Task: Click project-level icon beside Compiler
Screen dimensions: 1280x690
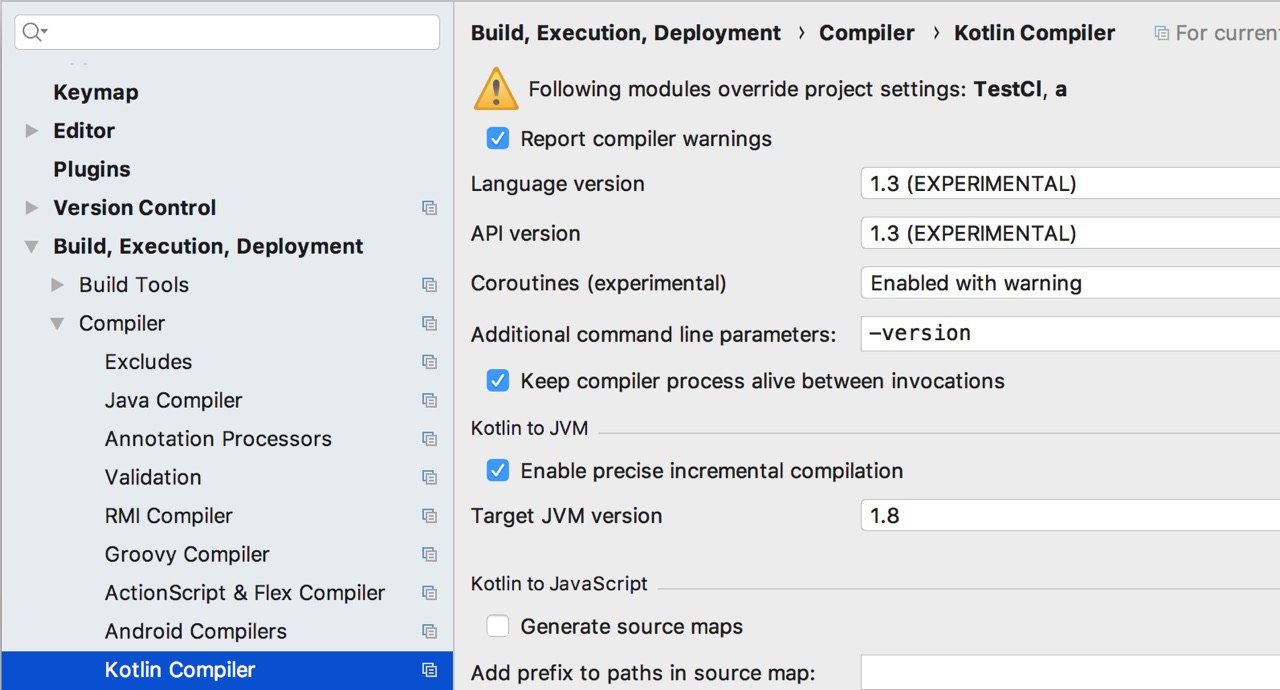Action: [x=429, y=324]
